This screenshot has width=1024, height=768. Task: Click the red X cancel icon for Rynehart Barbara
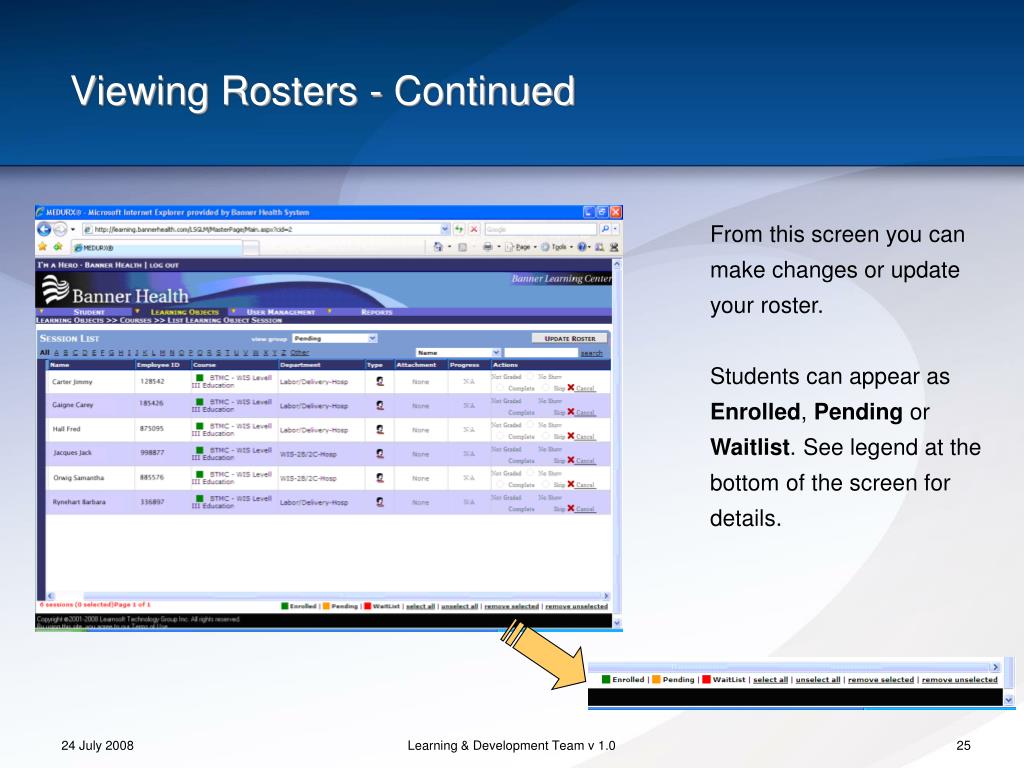(x=571, y=509)
